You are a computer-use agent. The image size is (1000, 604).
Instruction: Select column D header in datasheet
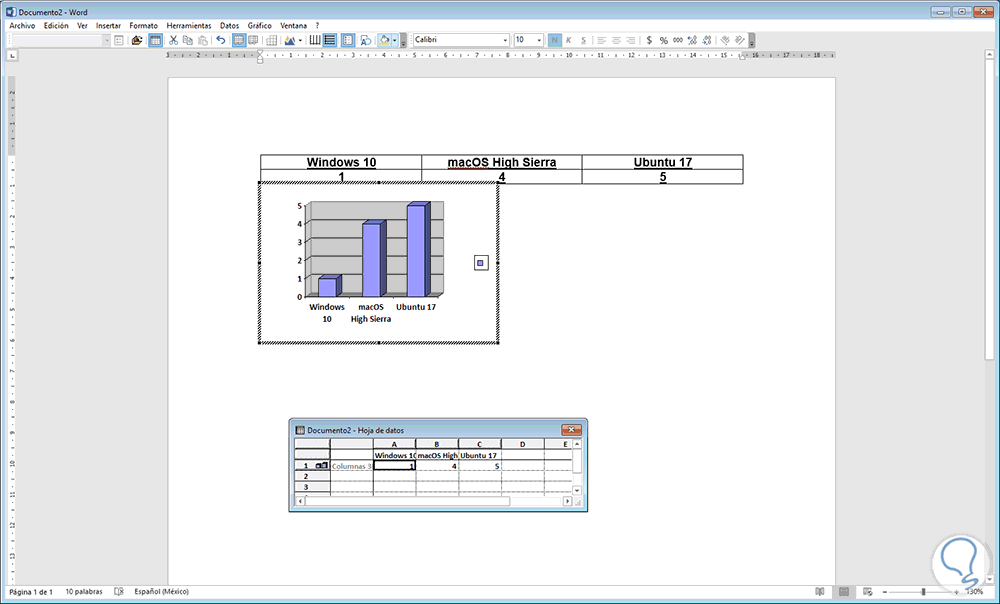click(522, 444)
